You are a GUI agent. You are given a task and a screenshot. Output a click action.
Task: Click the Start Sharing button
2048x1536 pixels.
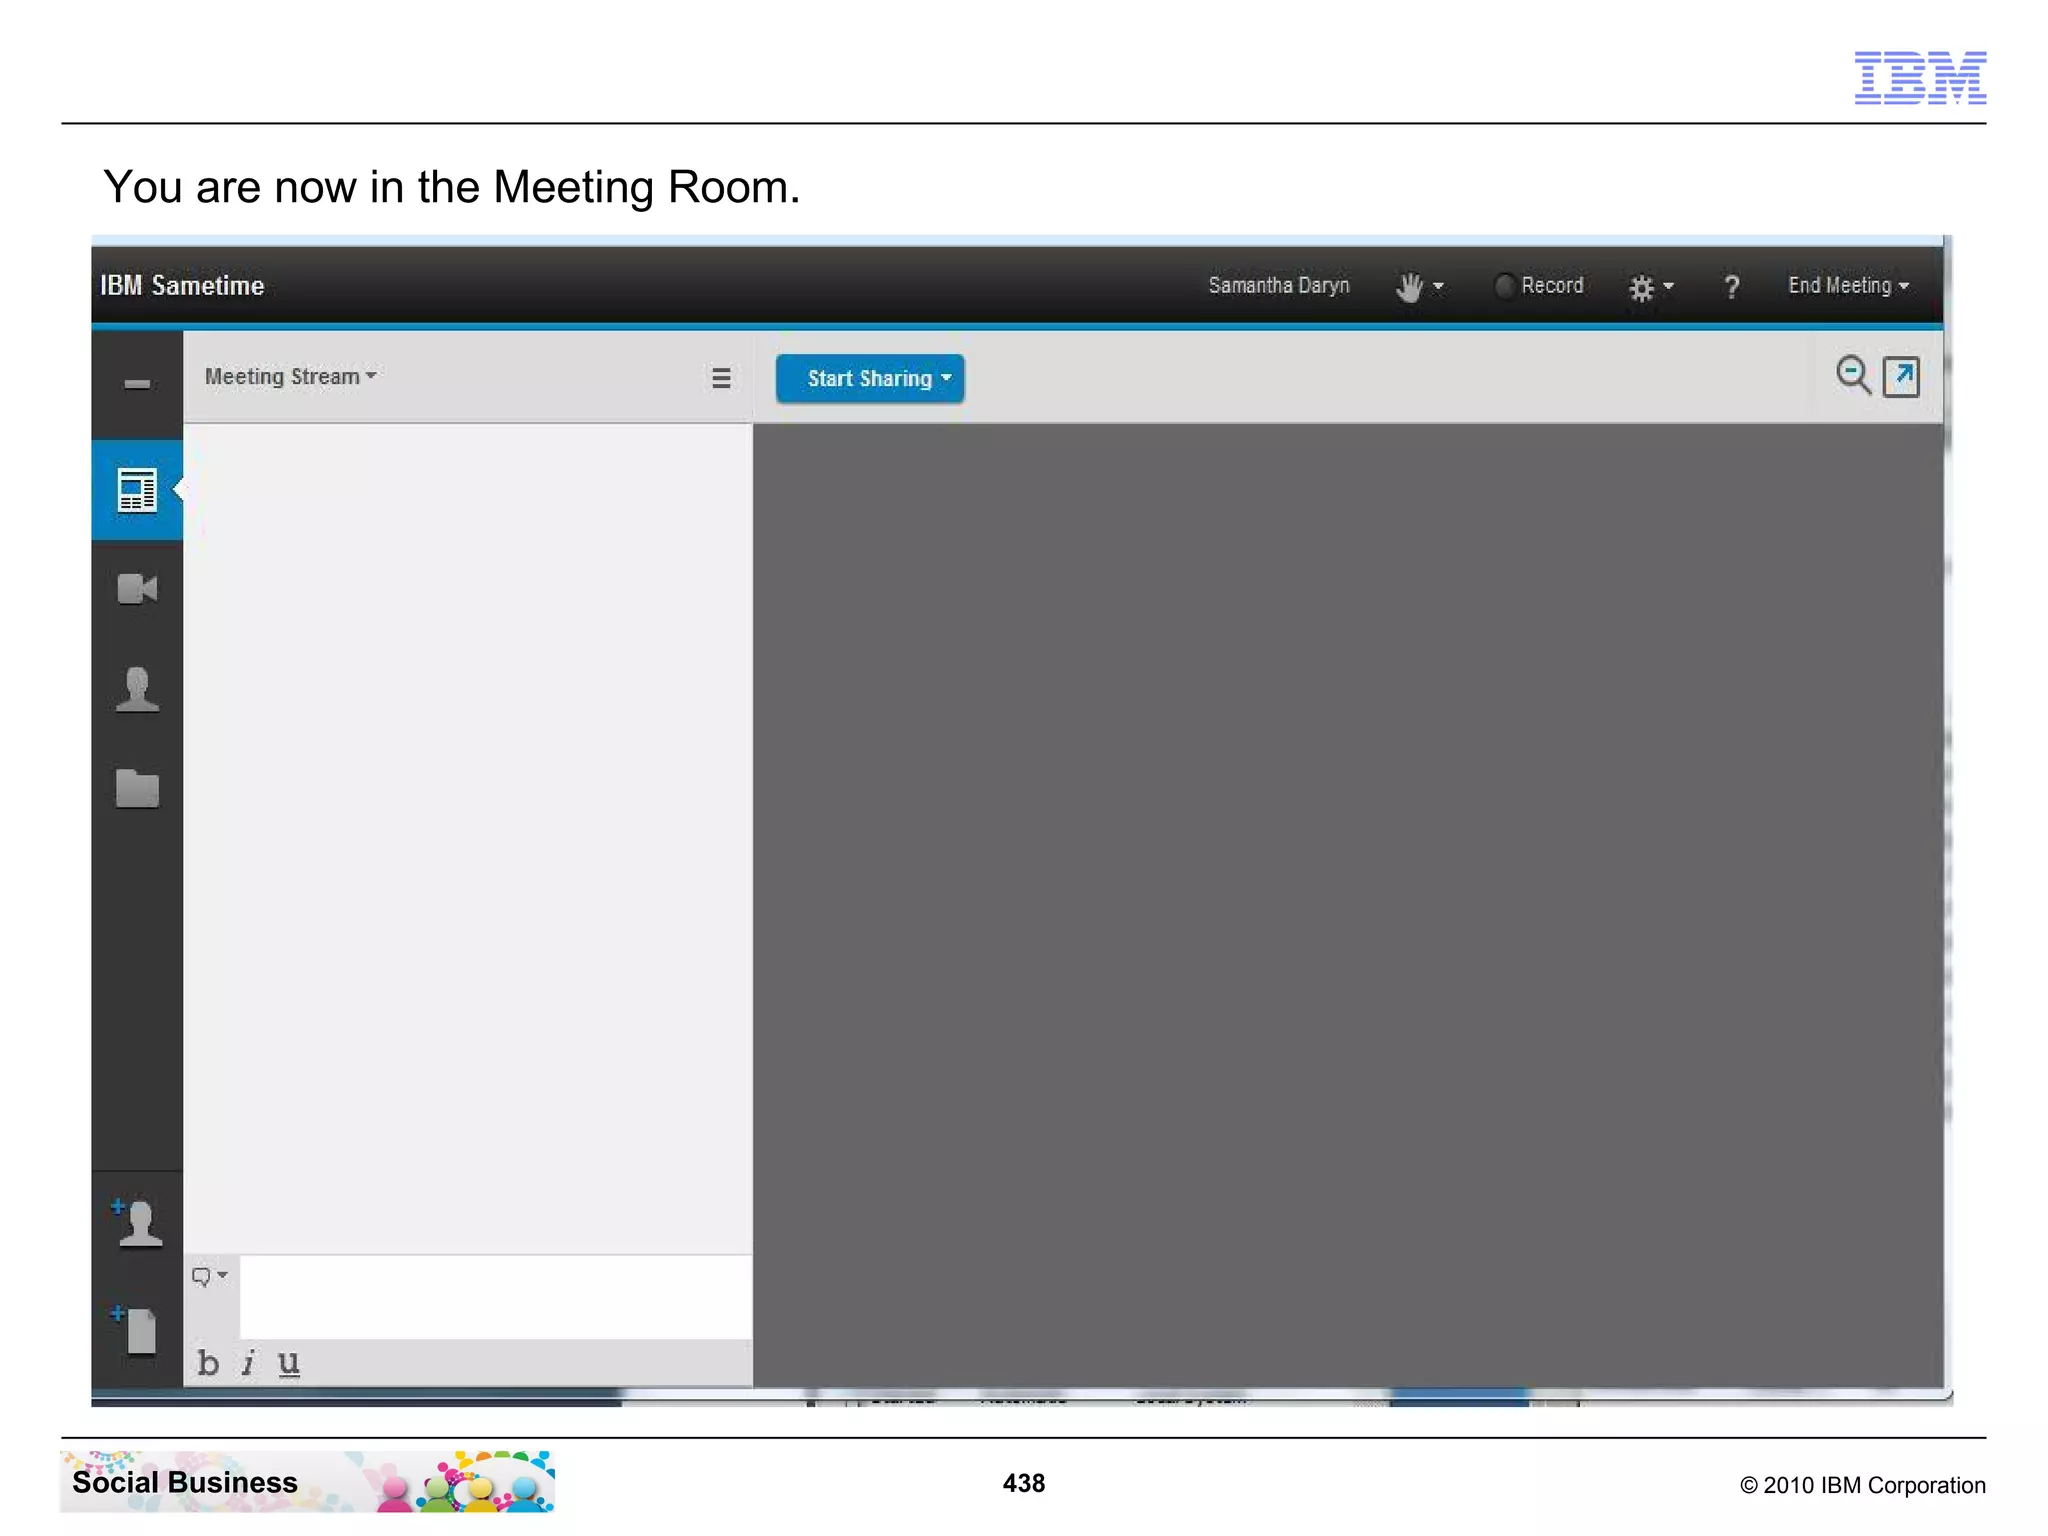pos(870,379)
